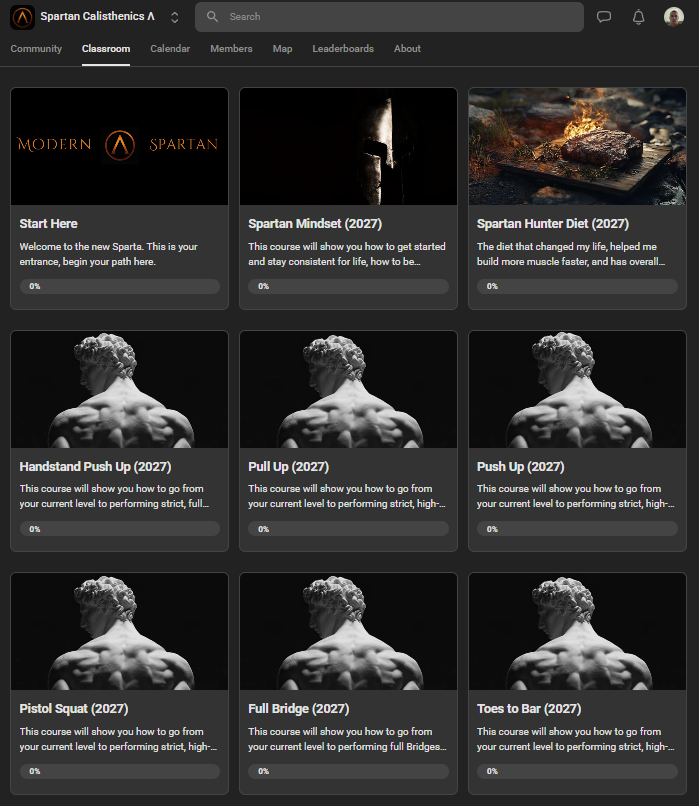
Task: Click the Pistol Squat (2027) title
Action: click(74, 709)
